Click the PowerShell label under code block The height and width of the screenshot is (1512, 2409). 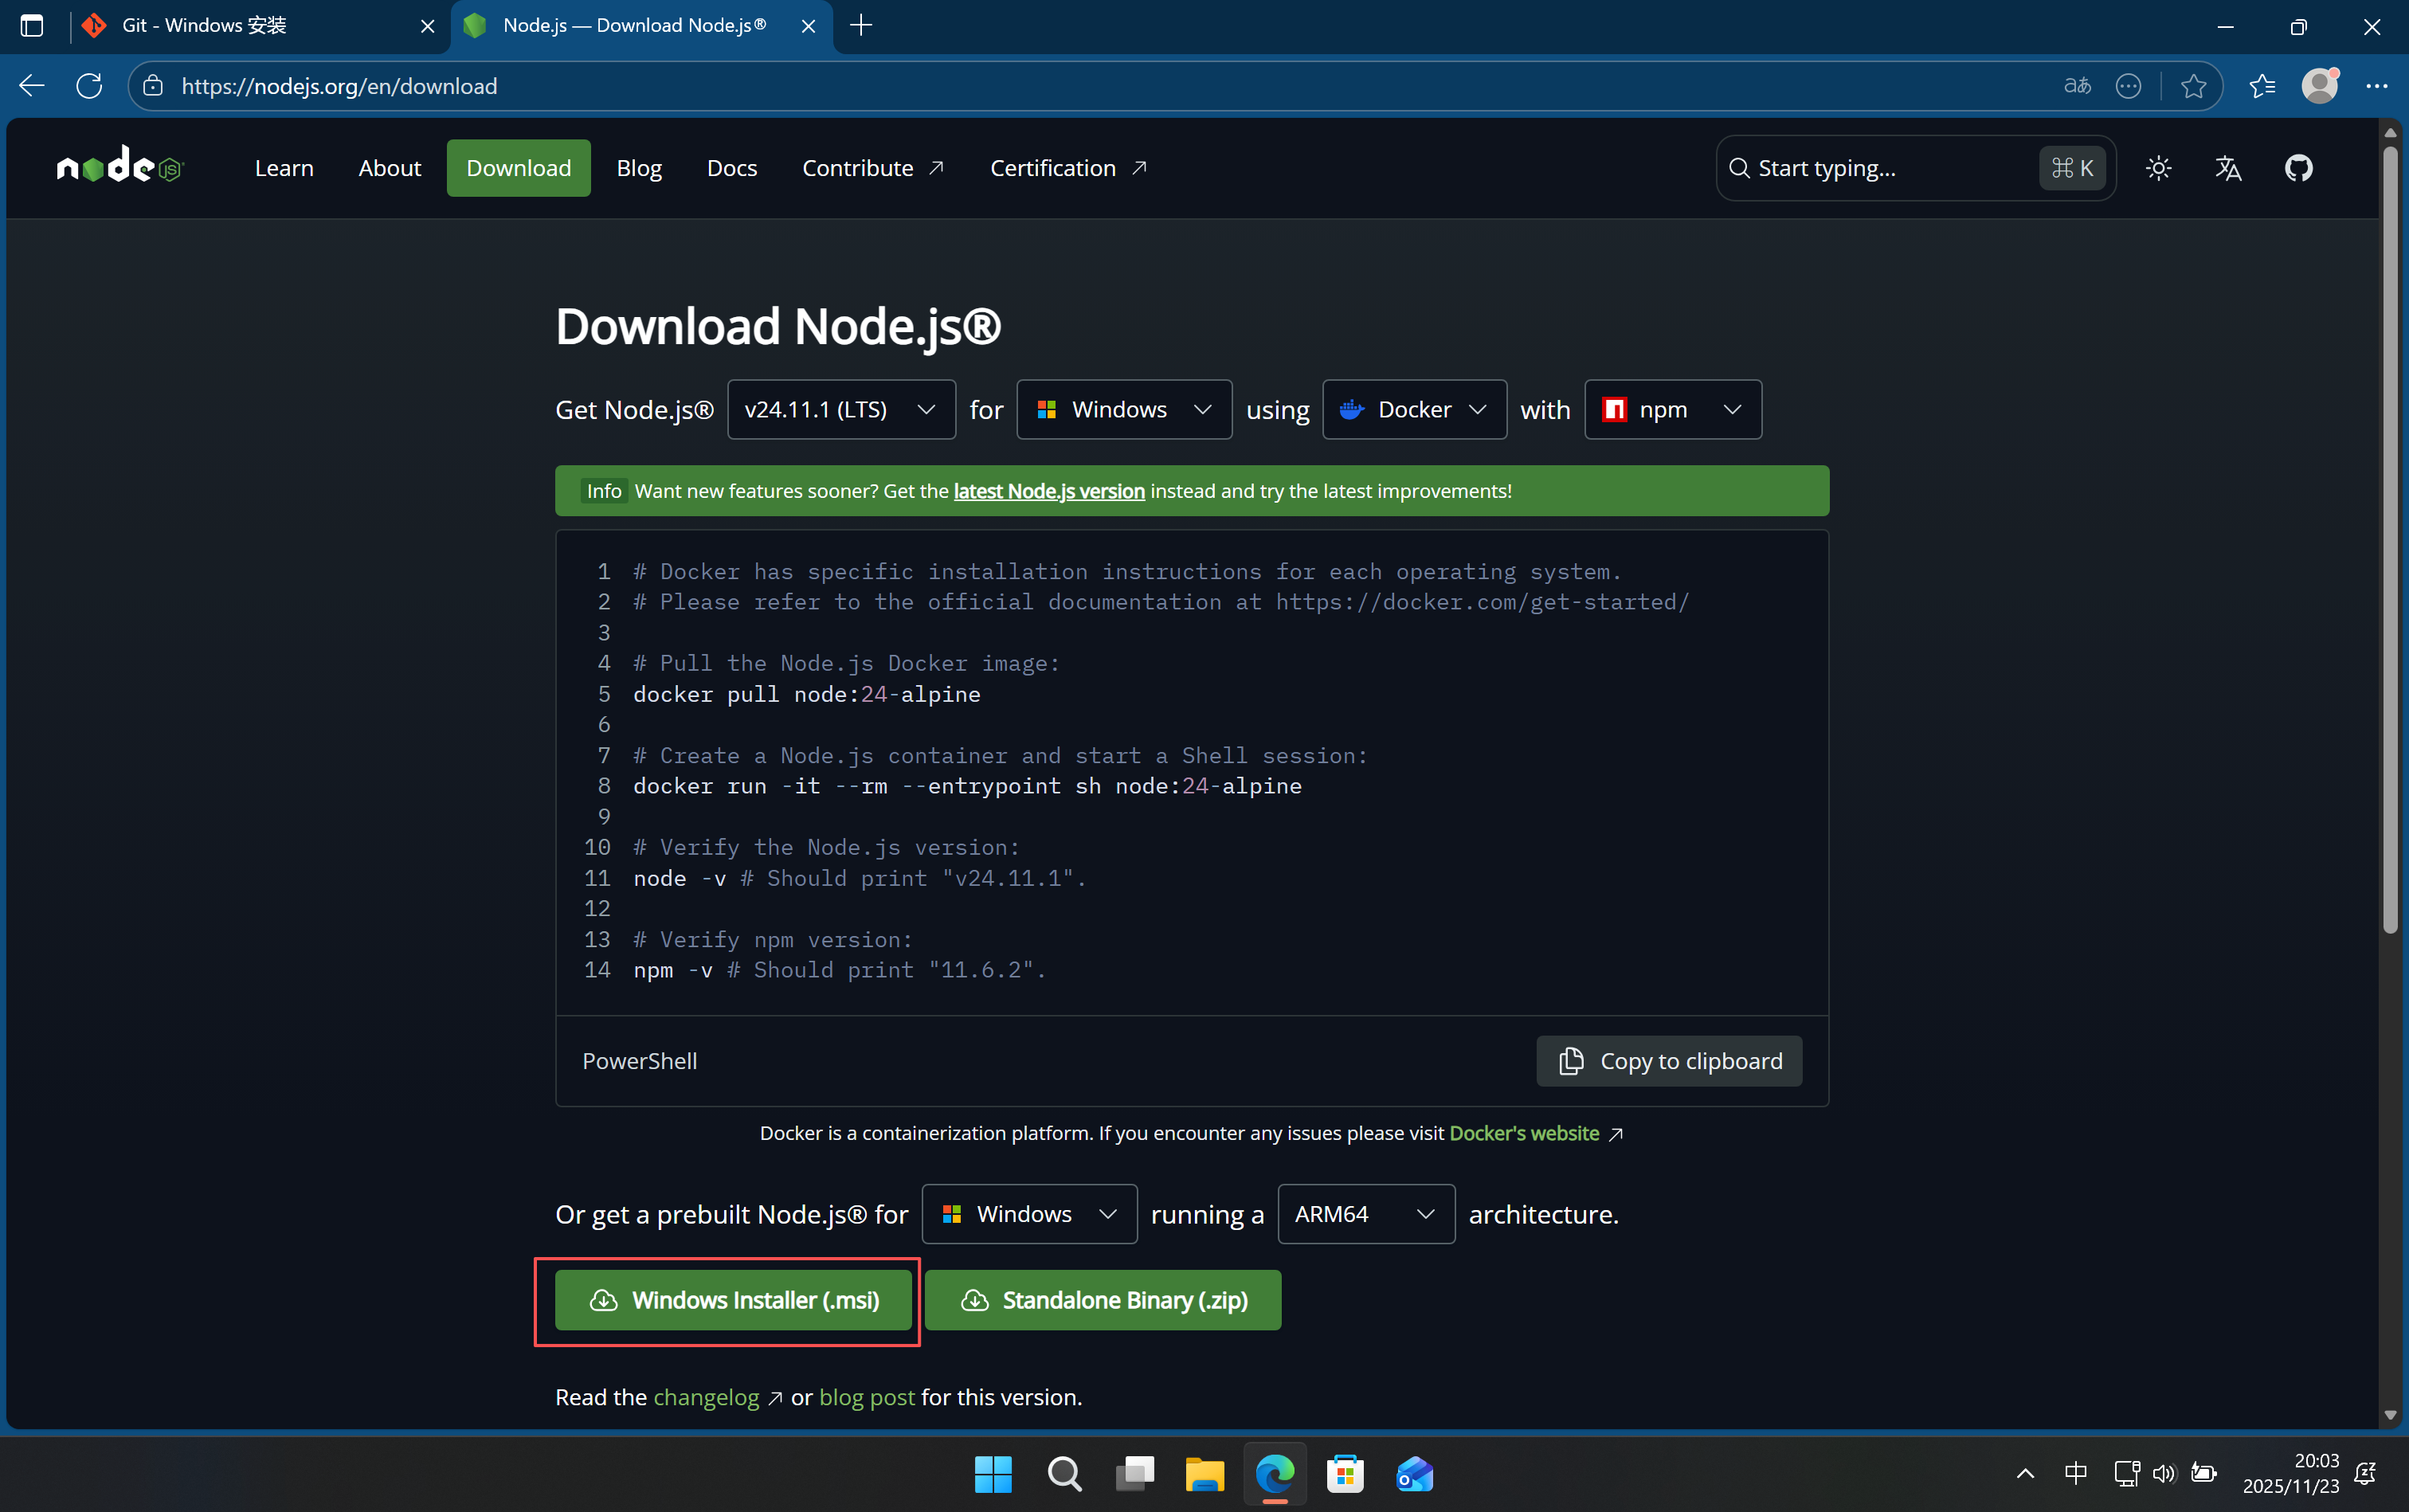(640, 1061)
